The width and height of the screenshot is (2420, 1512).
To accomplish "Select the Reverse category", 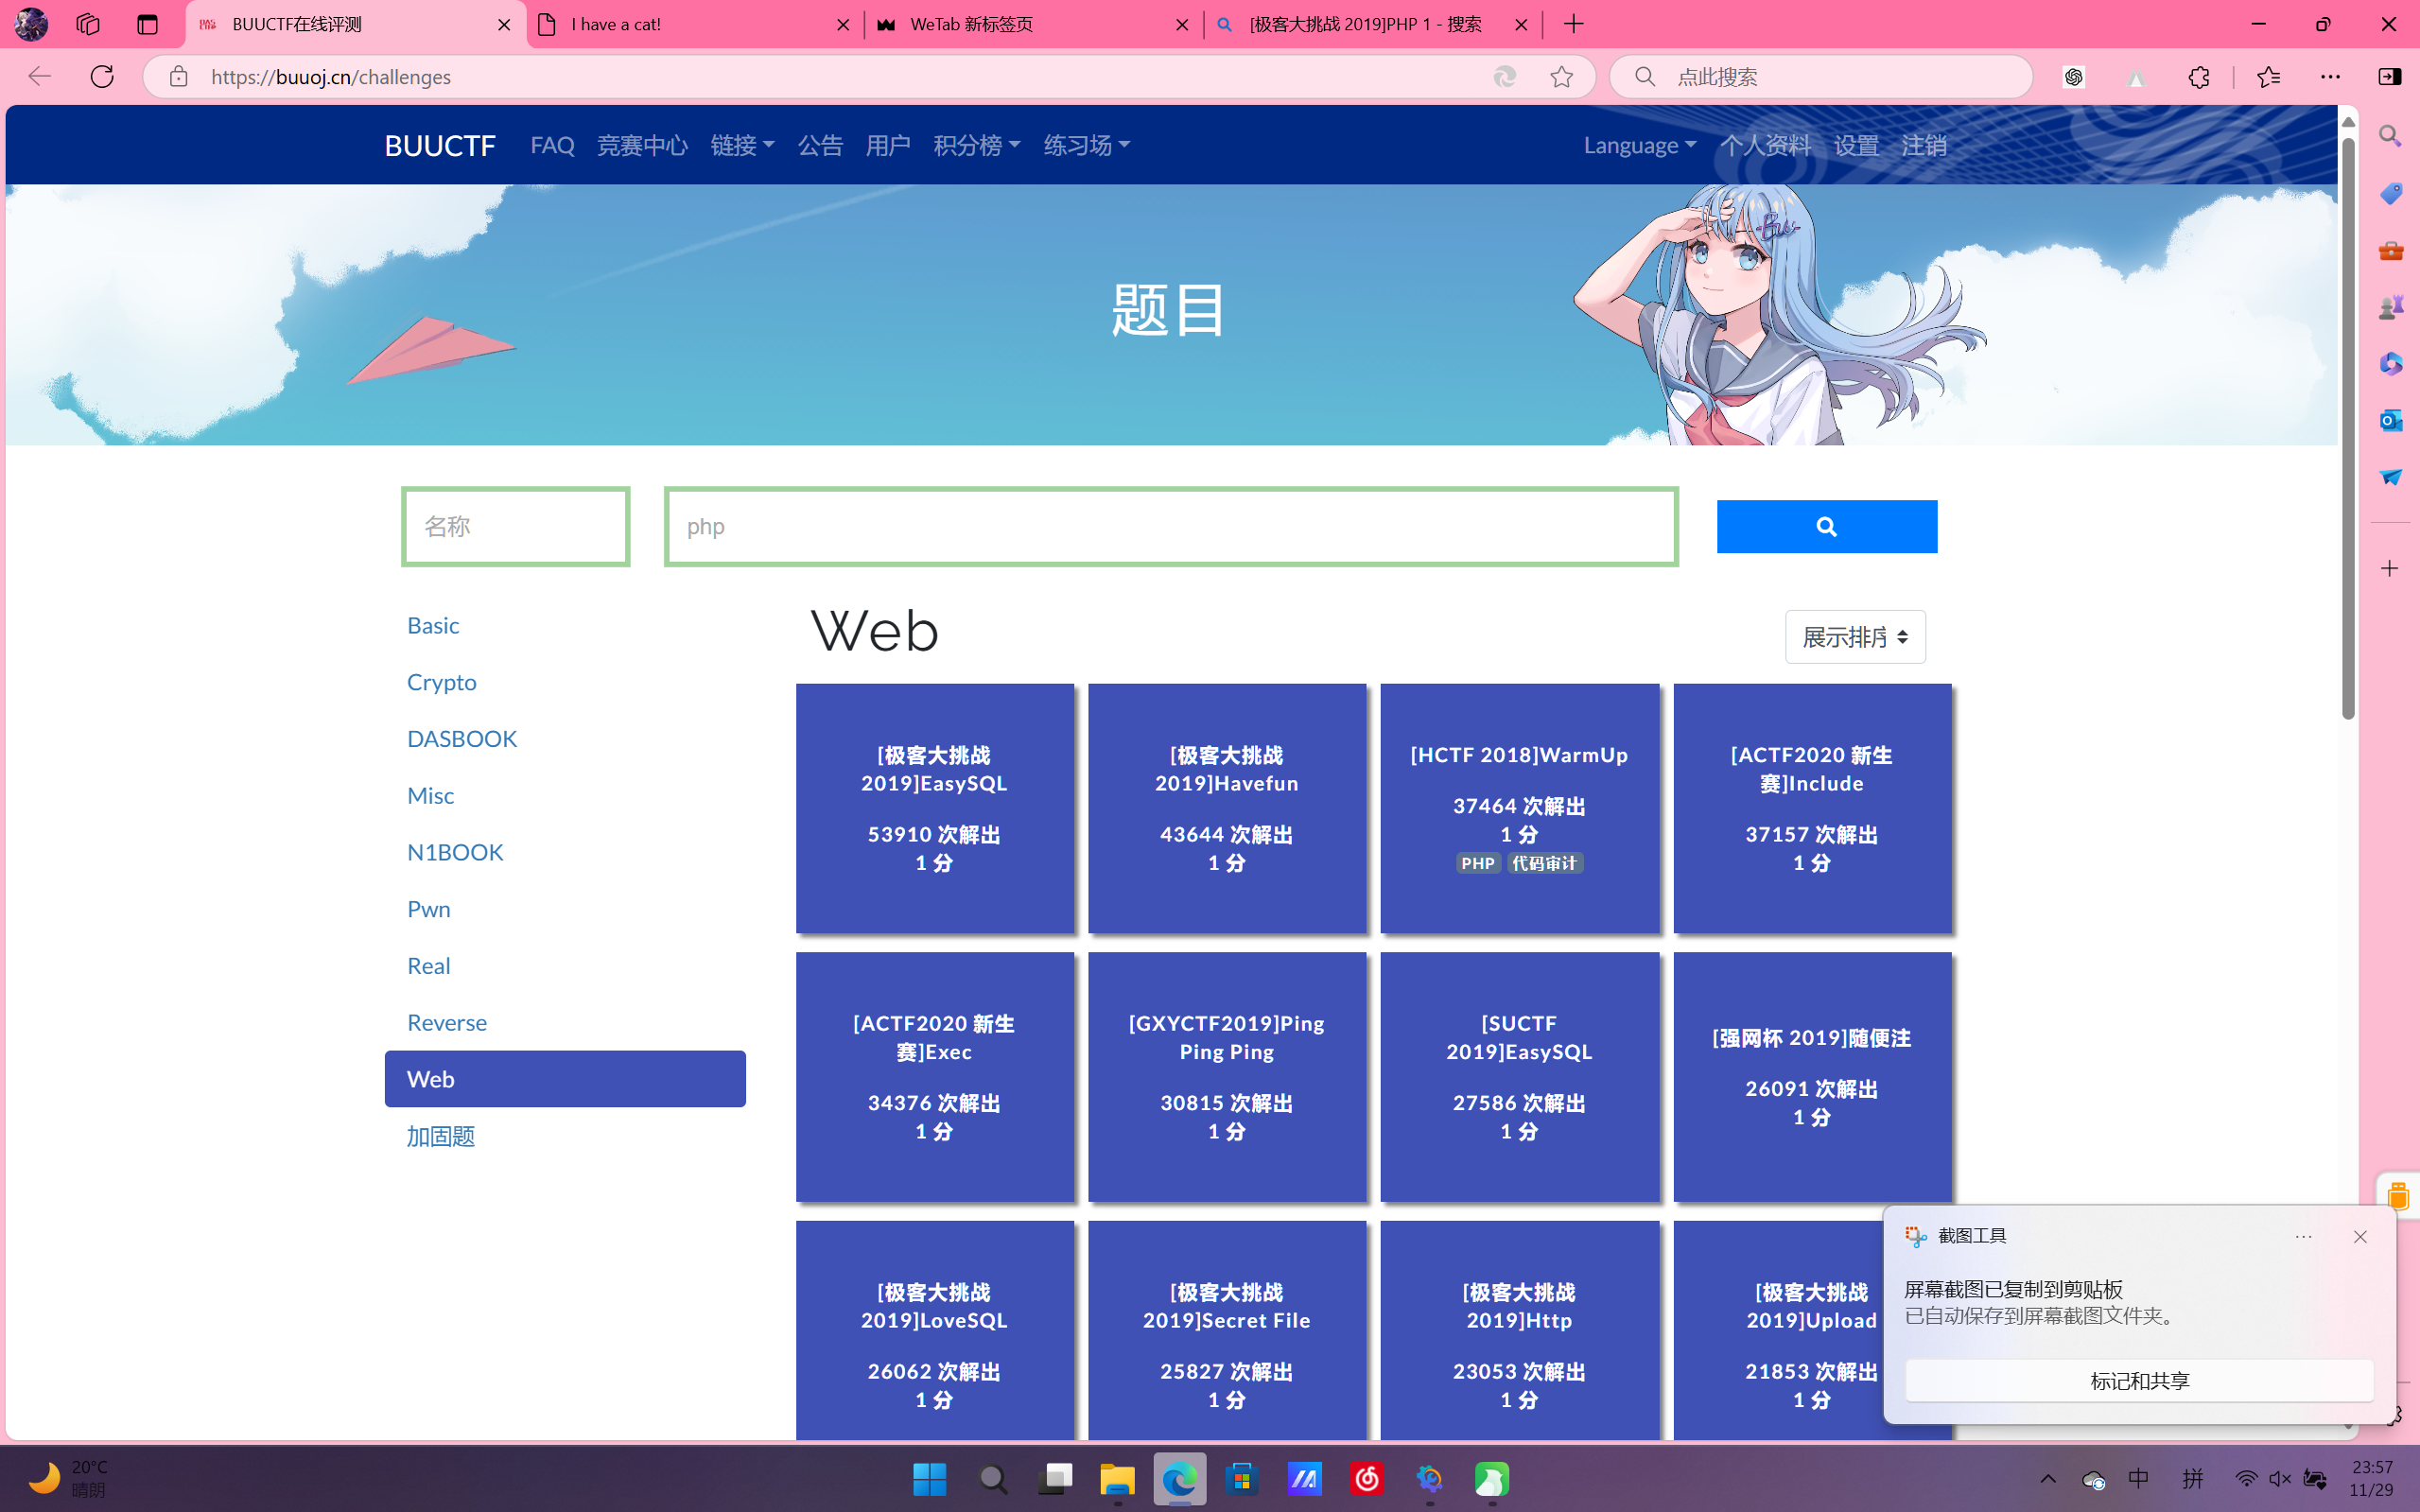I will [446, 1022].
